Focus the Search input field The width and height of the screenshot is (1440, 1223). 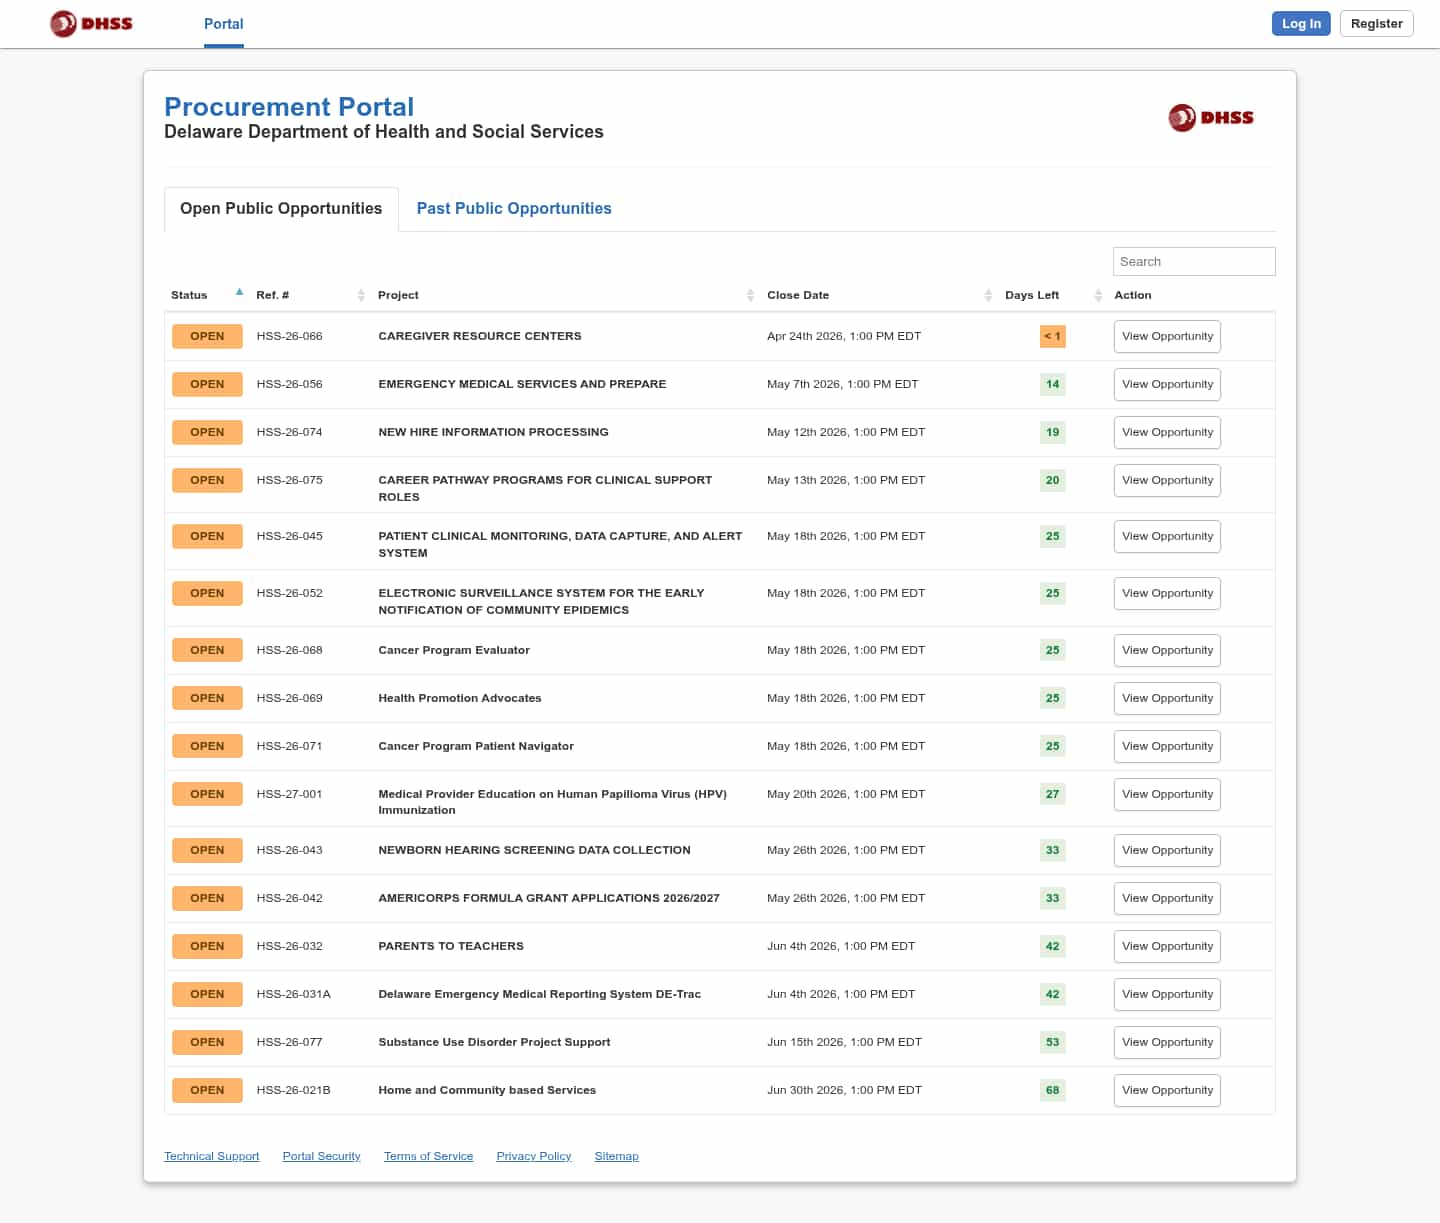(x=1193, y=262)
